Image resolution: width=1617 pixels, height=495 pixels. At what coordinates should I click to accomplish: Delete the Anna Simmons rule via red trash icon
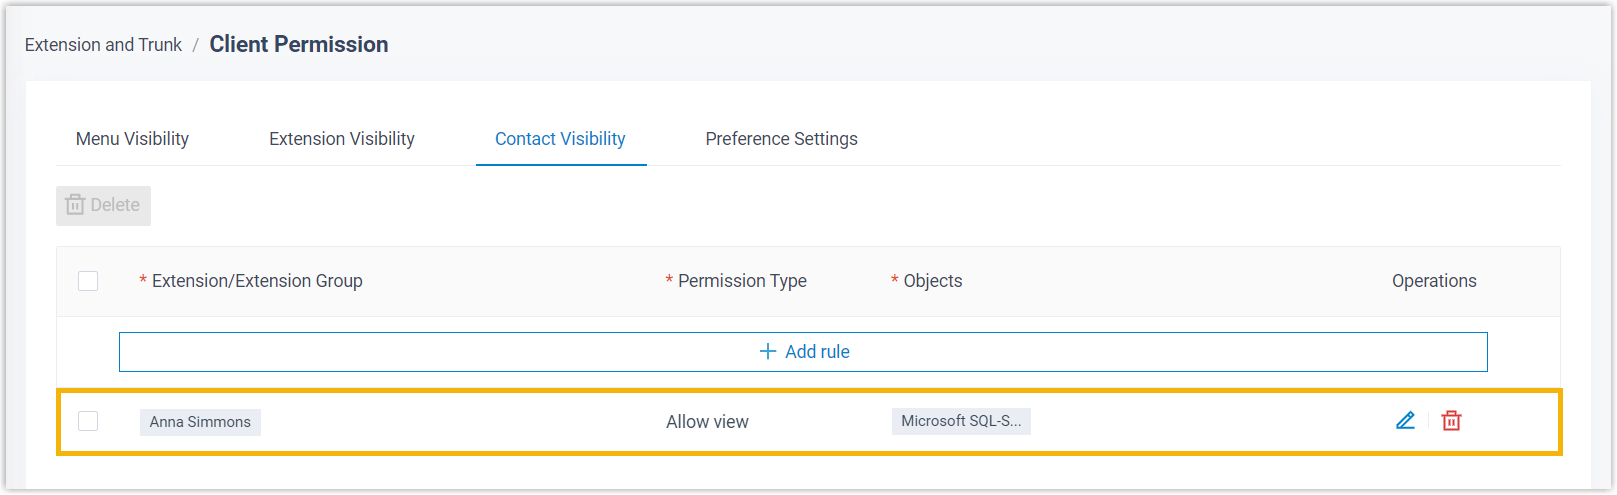pos(1451,421)
